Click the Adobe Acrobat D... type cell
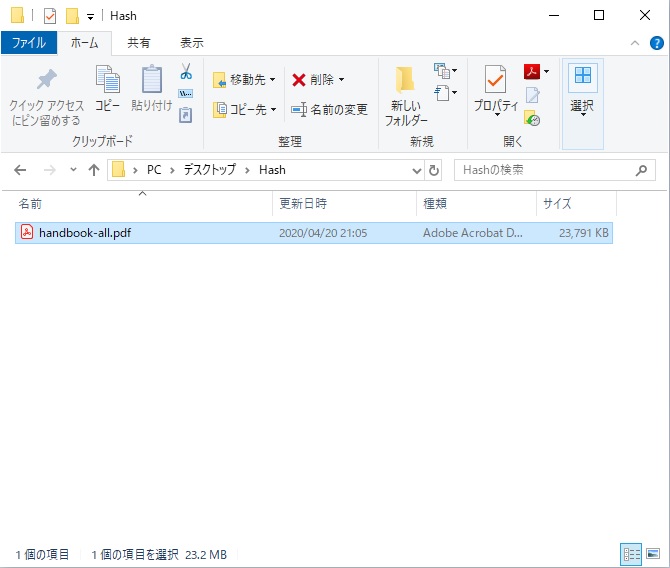Image resolution: width=670 pixels, height=568 pixels. (473, 233)
